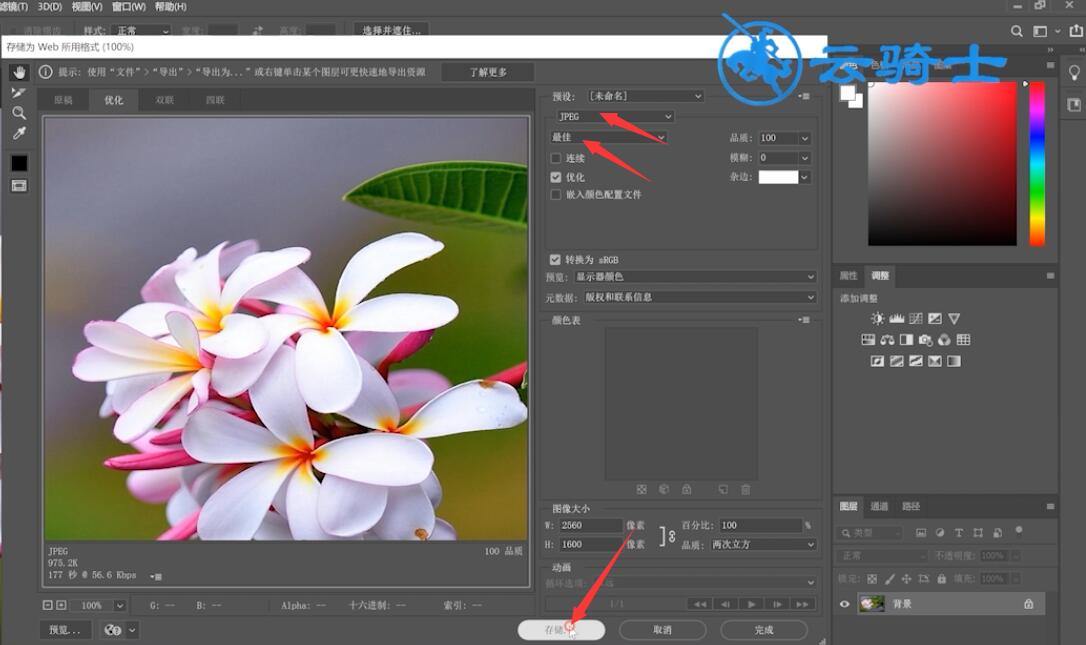This screenshot has width=1086, height=645.
Task: Switch to the 四联 4-up tab
Action: (215, 100)
